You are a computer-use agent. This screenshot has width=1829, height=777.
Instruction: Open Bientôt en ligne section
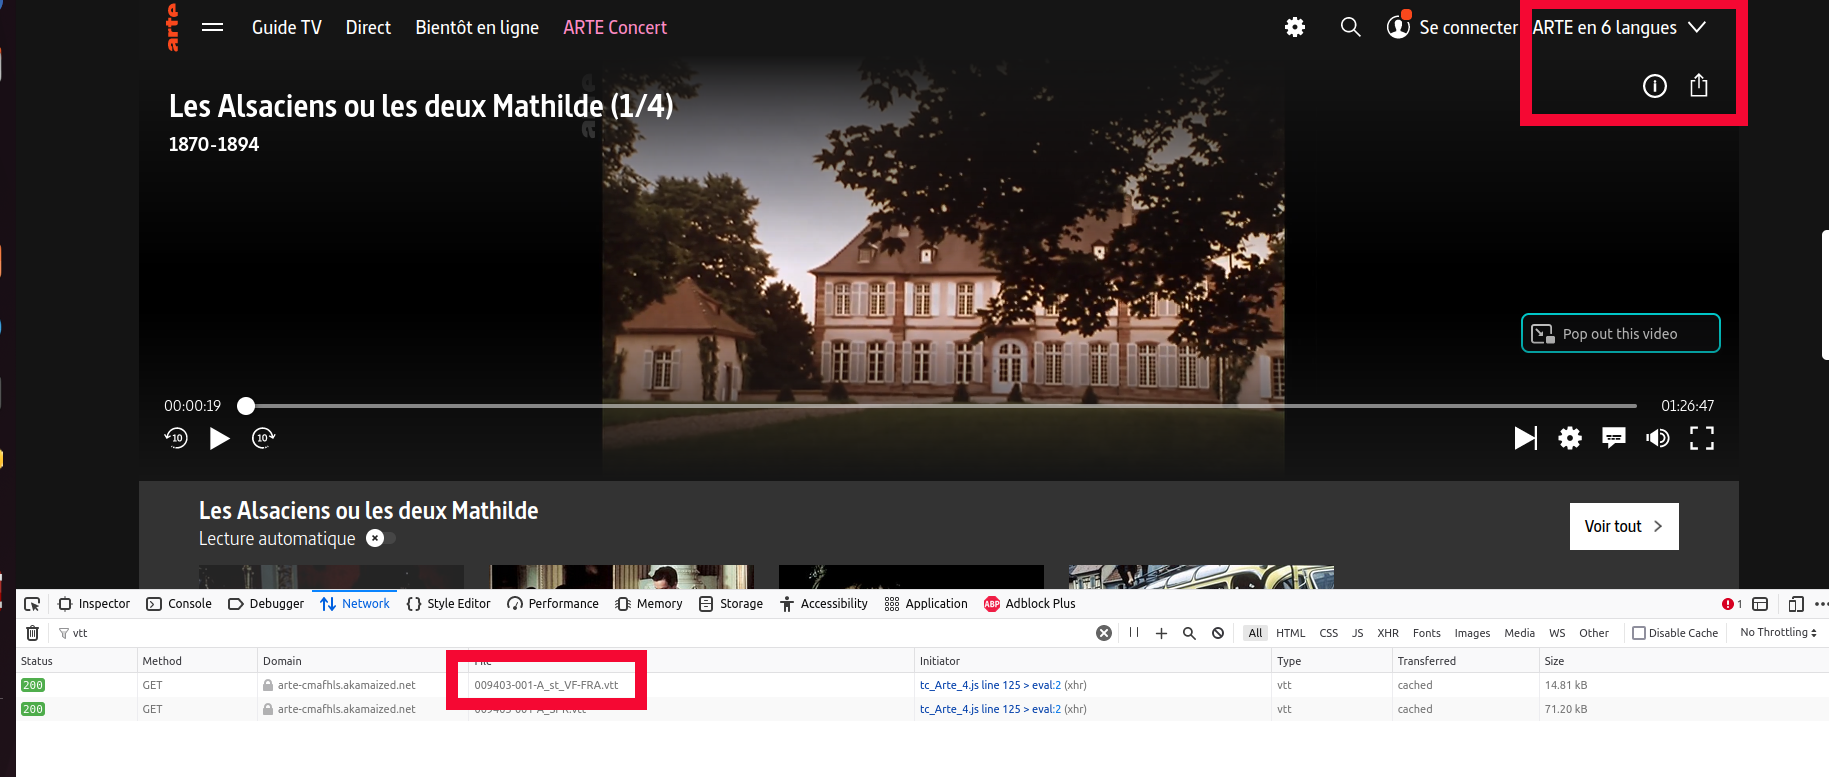477,27
